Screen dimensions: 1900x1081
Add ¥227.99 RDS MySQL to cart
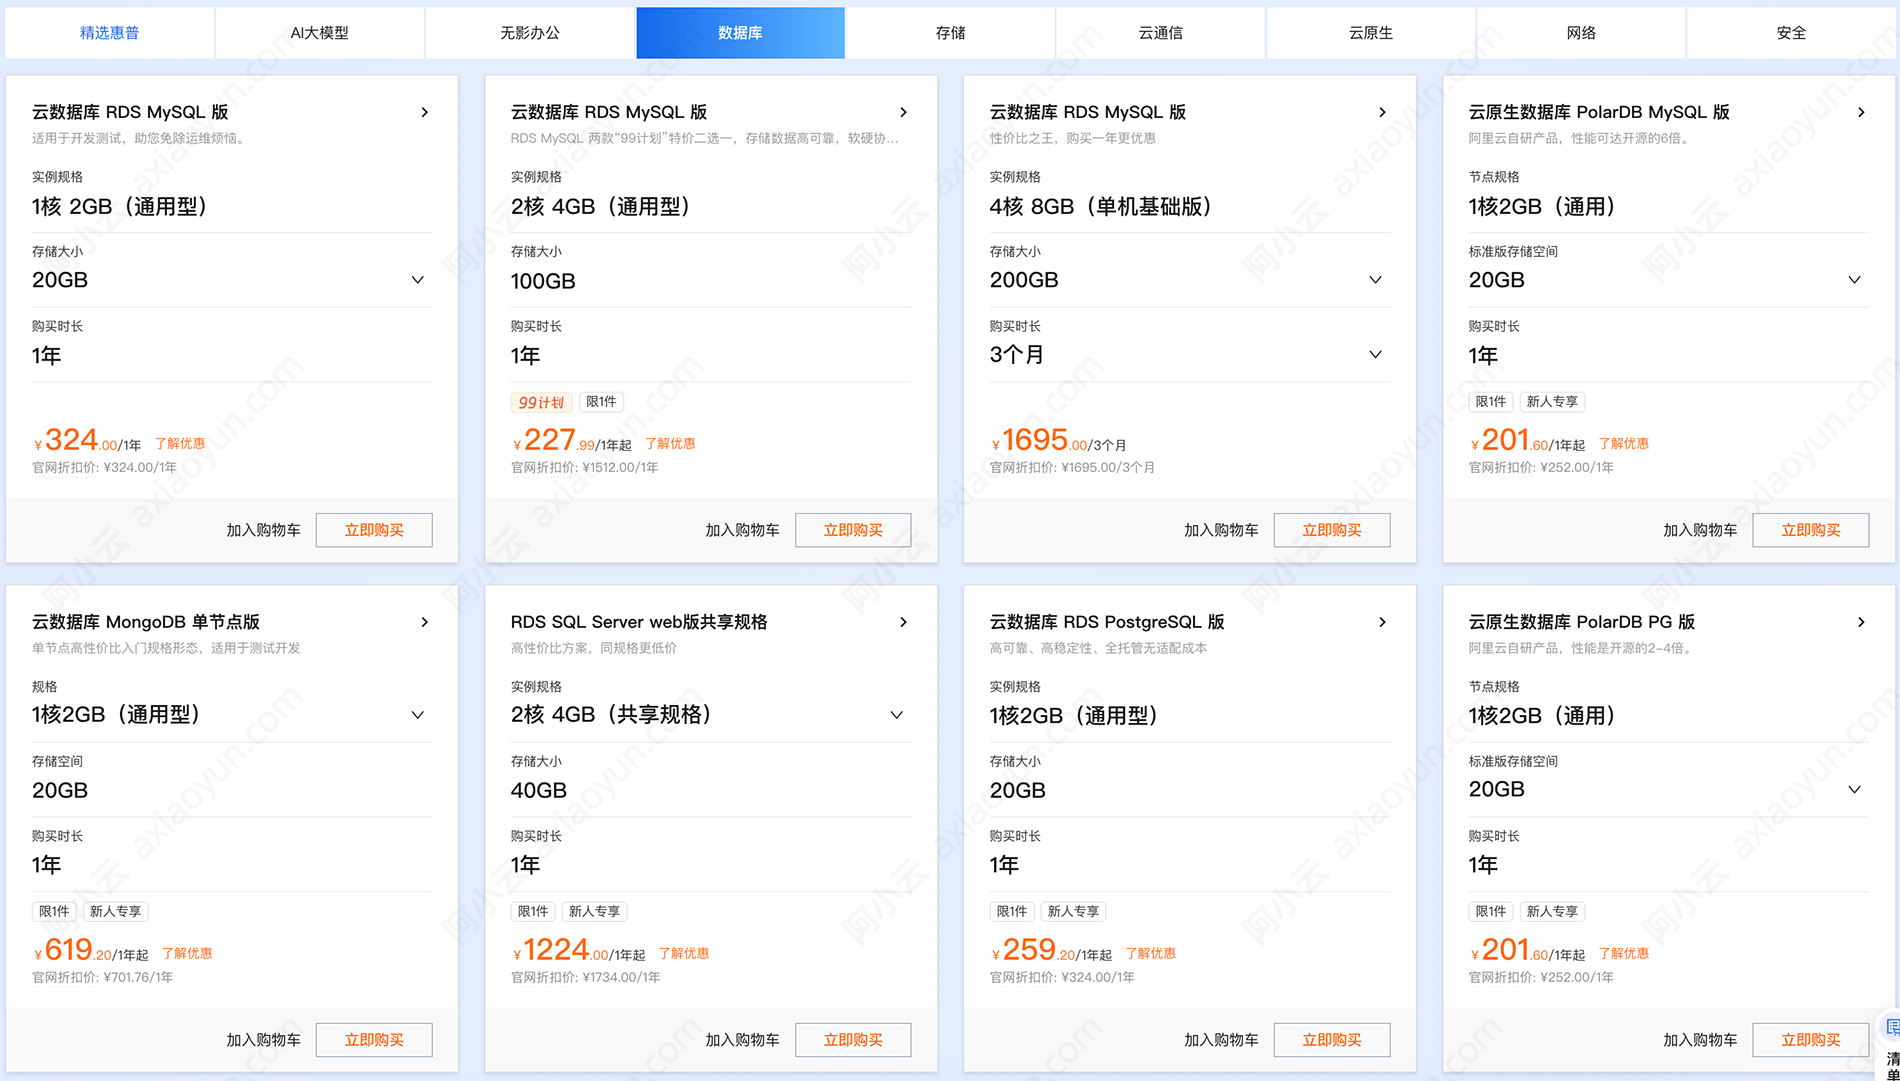pos(743,530)
